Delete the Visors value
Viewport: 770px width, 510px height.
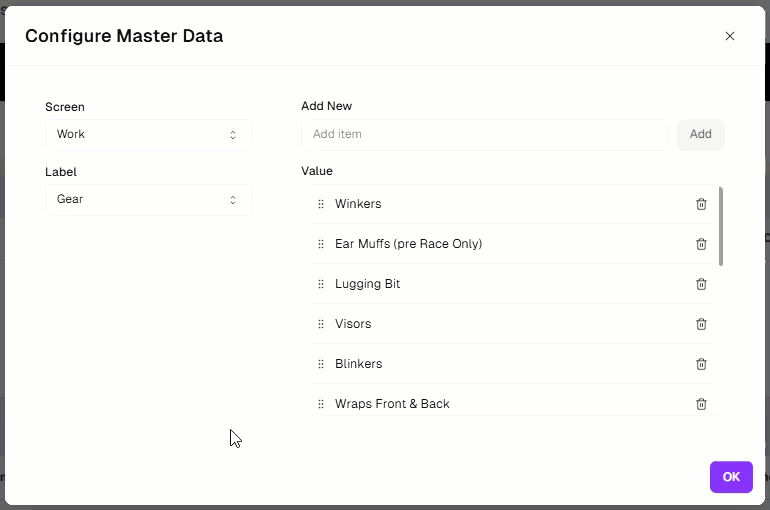tap(701, 324)
